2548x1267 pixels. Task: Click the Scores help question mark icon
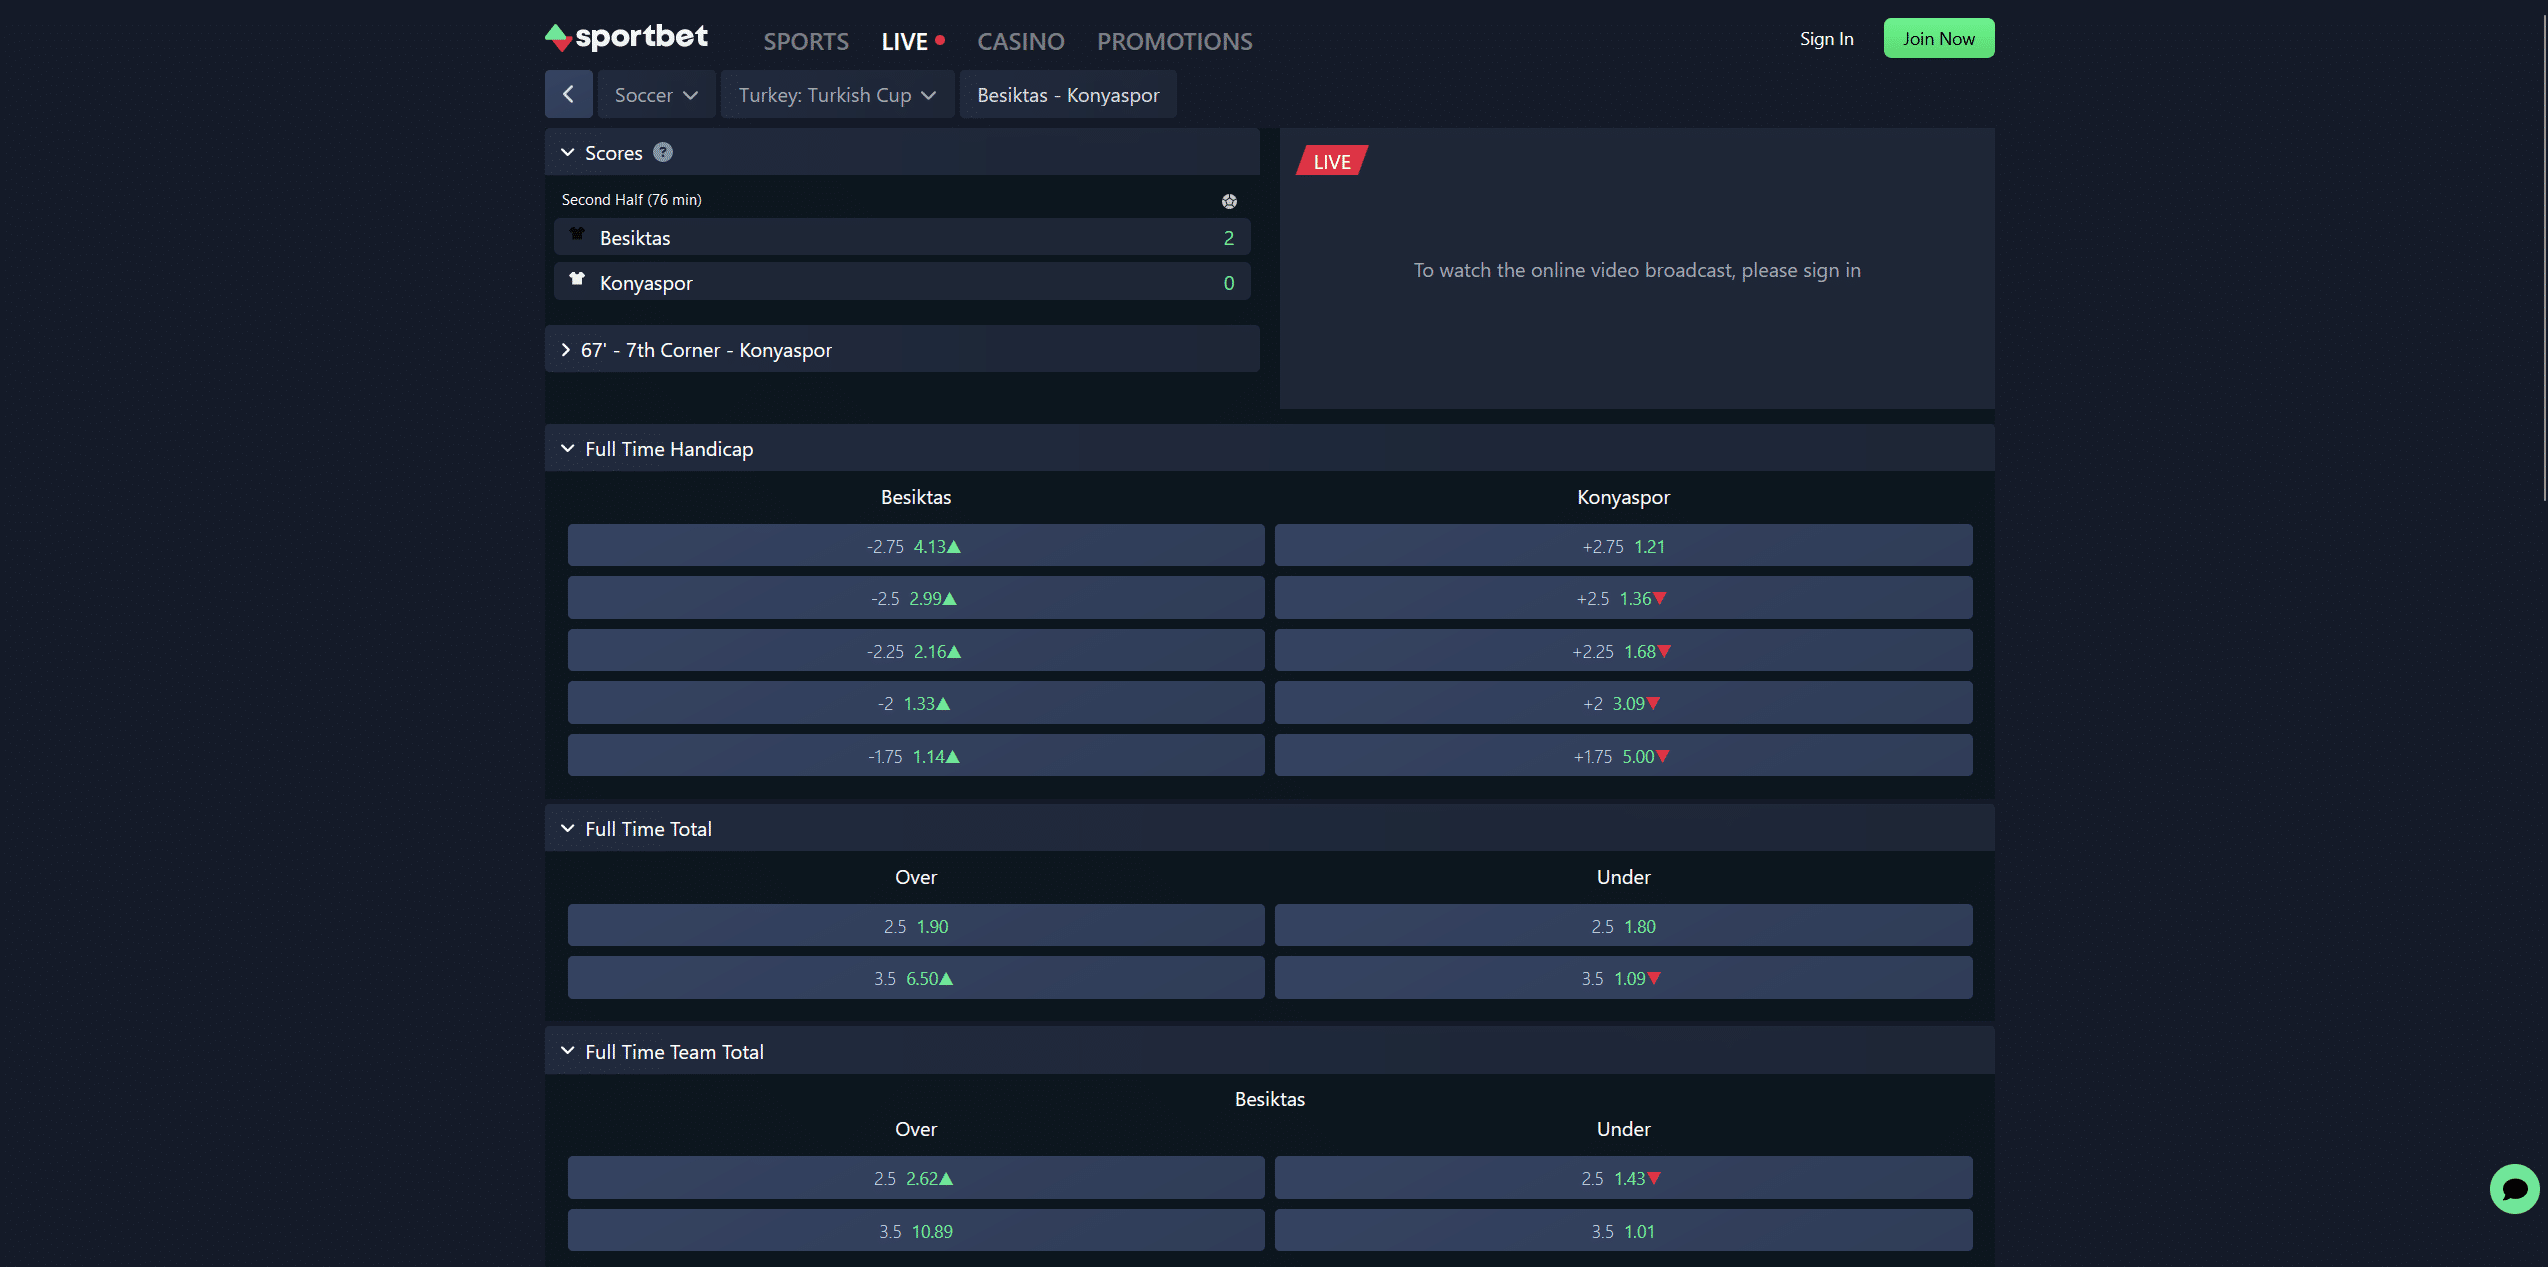click(x=663, y=152)
